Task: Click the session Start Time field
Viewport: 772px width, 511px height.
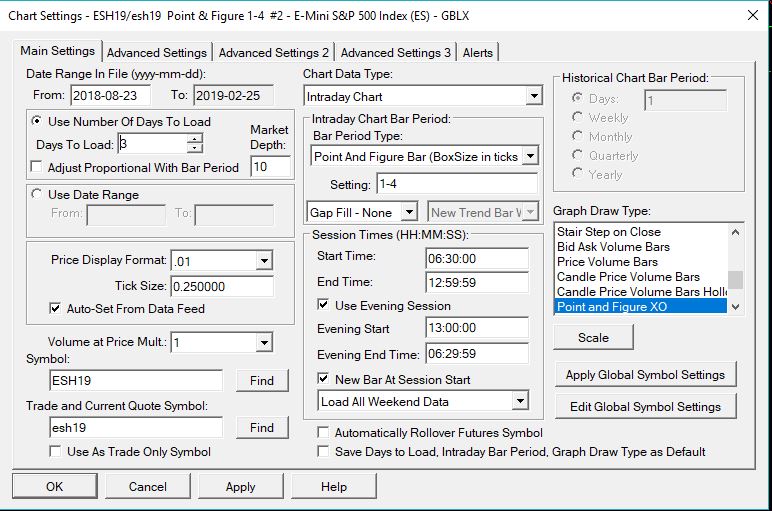Action: (477, 258)
